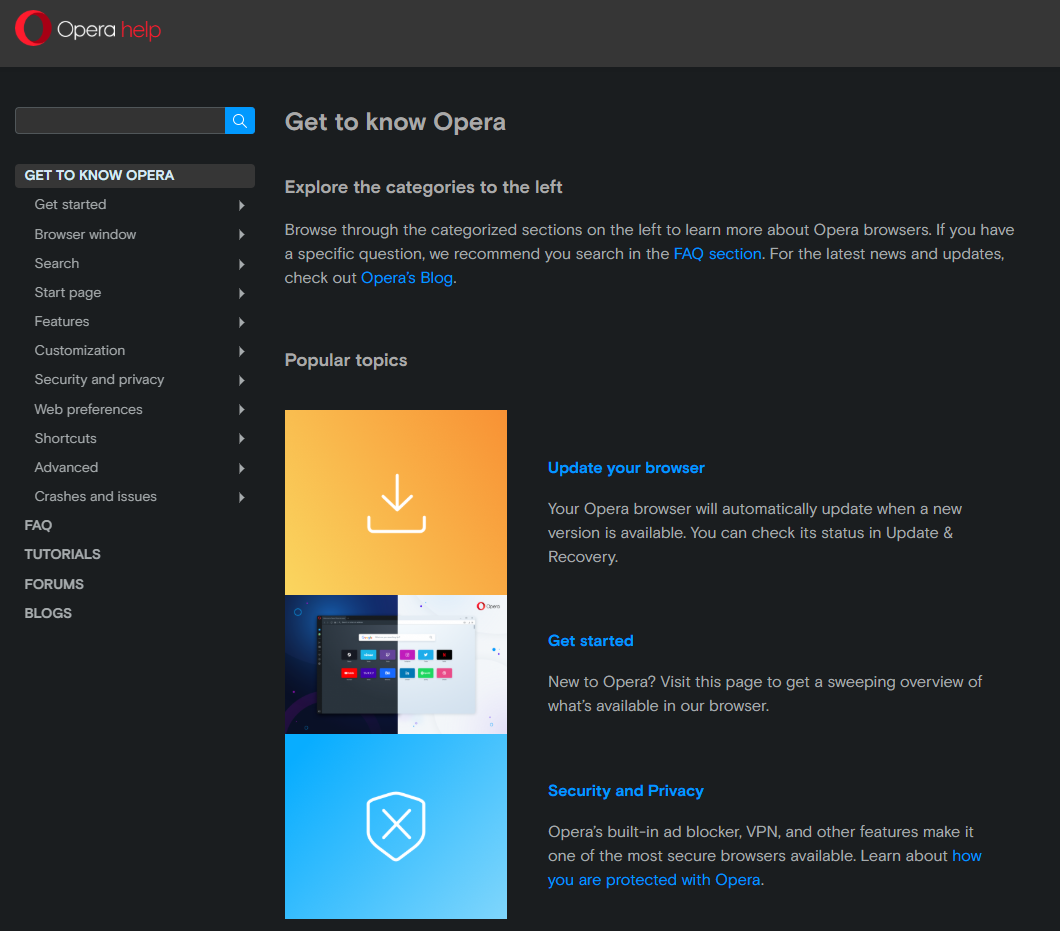Image resolution: width=1060 pixels, height=931 pixels.
Task: Select Customization in the sidebar
Action: pos(80,351)
